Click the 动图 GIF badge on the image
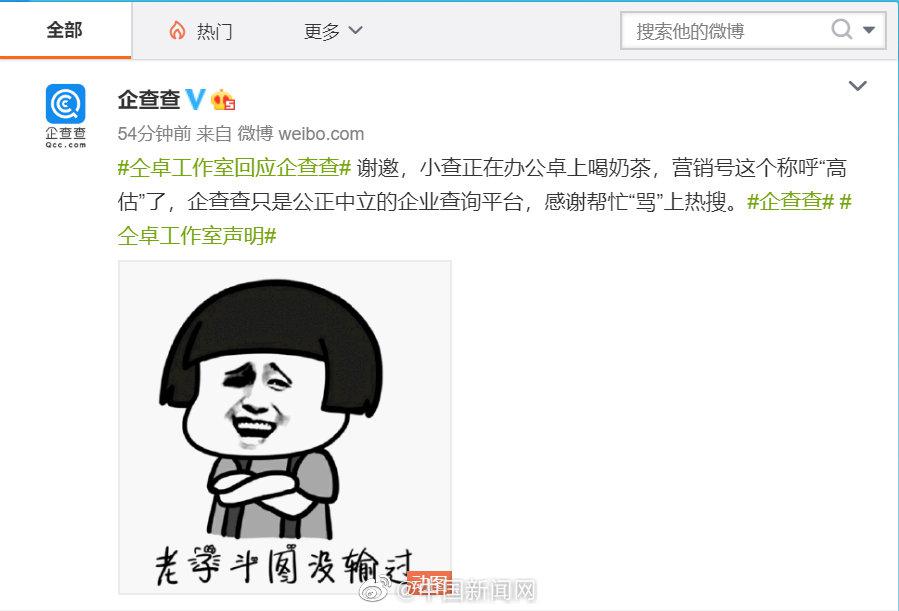 pyautogui.click(x=429, y=582)
